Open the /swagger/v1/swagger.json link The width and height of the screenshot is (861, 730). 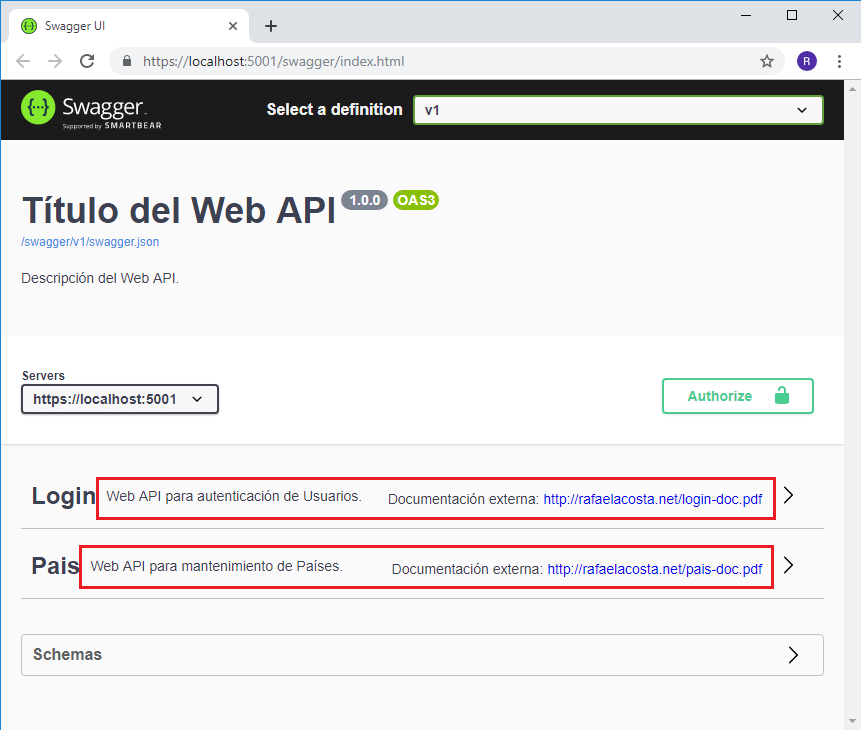90,242
